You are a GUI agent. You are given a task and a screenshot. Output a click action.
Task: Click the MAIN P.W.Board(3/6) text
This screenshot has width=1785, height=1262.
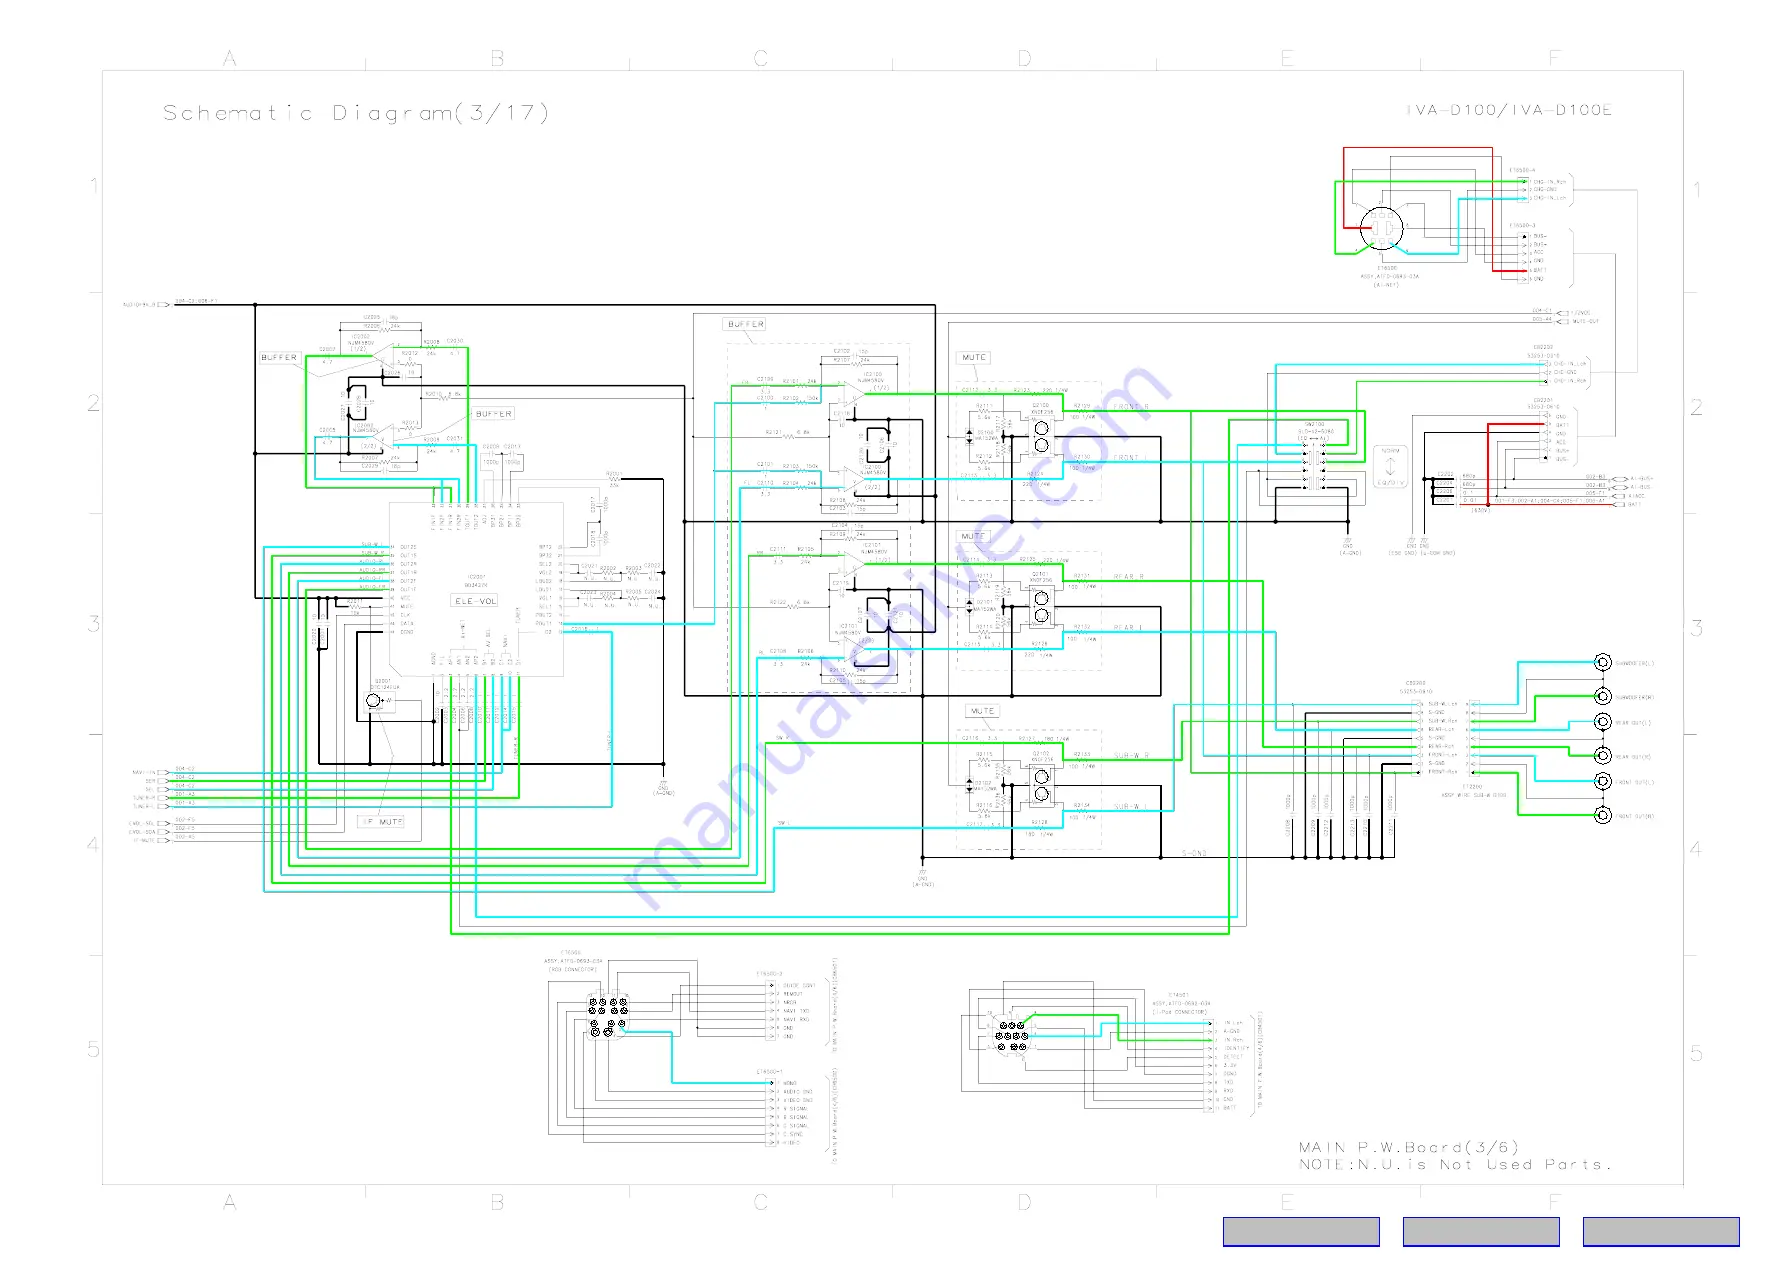tap(1408, 1147)
